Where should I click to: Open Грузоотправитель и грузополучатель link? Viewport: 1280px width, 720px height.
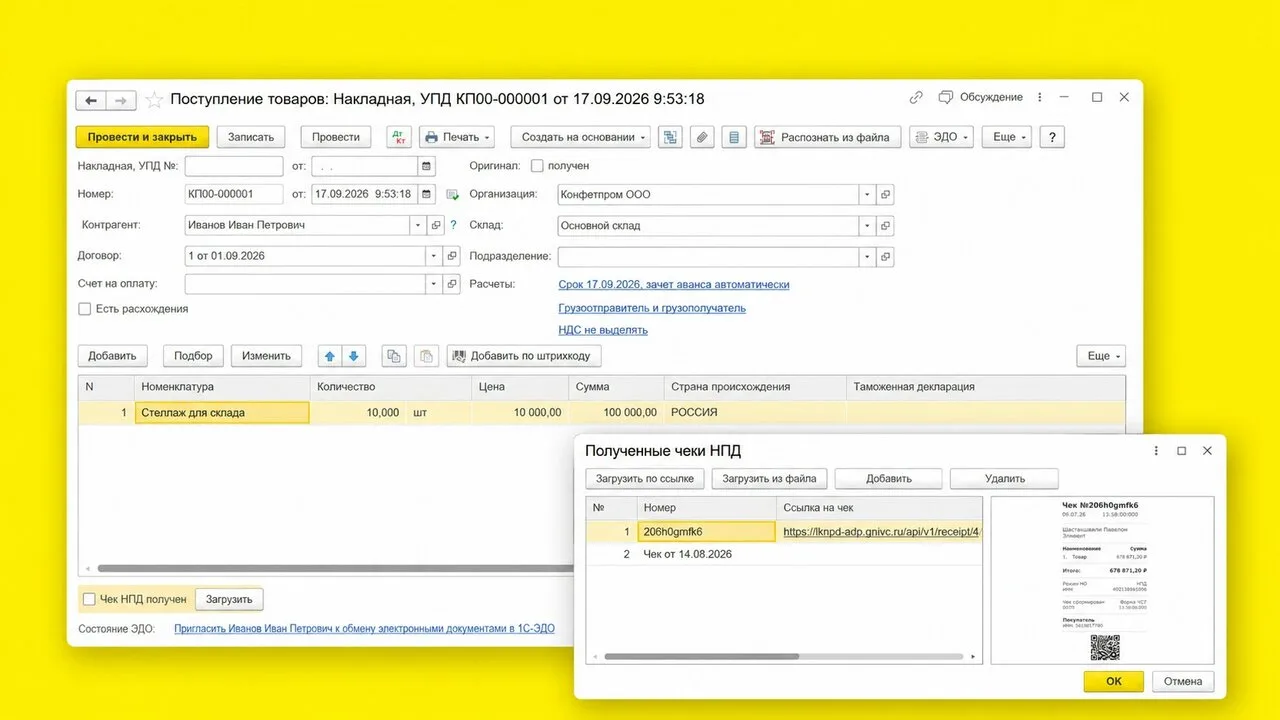(x=652, y=308)
